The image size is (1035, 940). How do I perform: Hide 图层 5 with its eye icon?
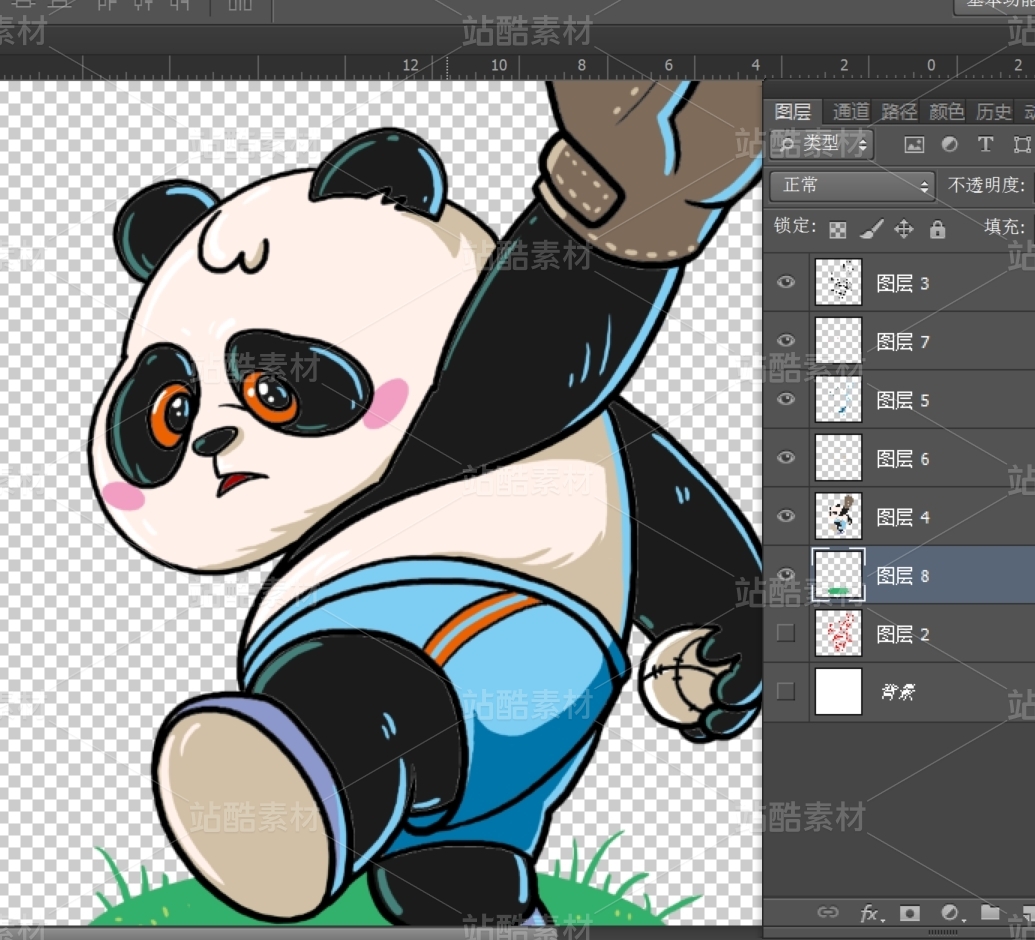tap(785, 399)
